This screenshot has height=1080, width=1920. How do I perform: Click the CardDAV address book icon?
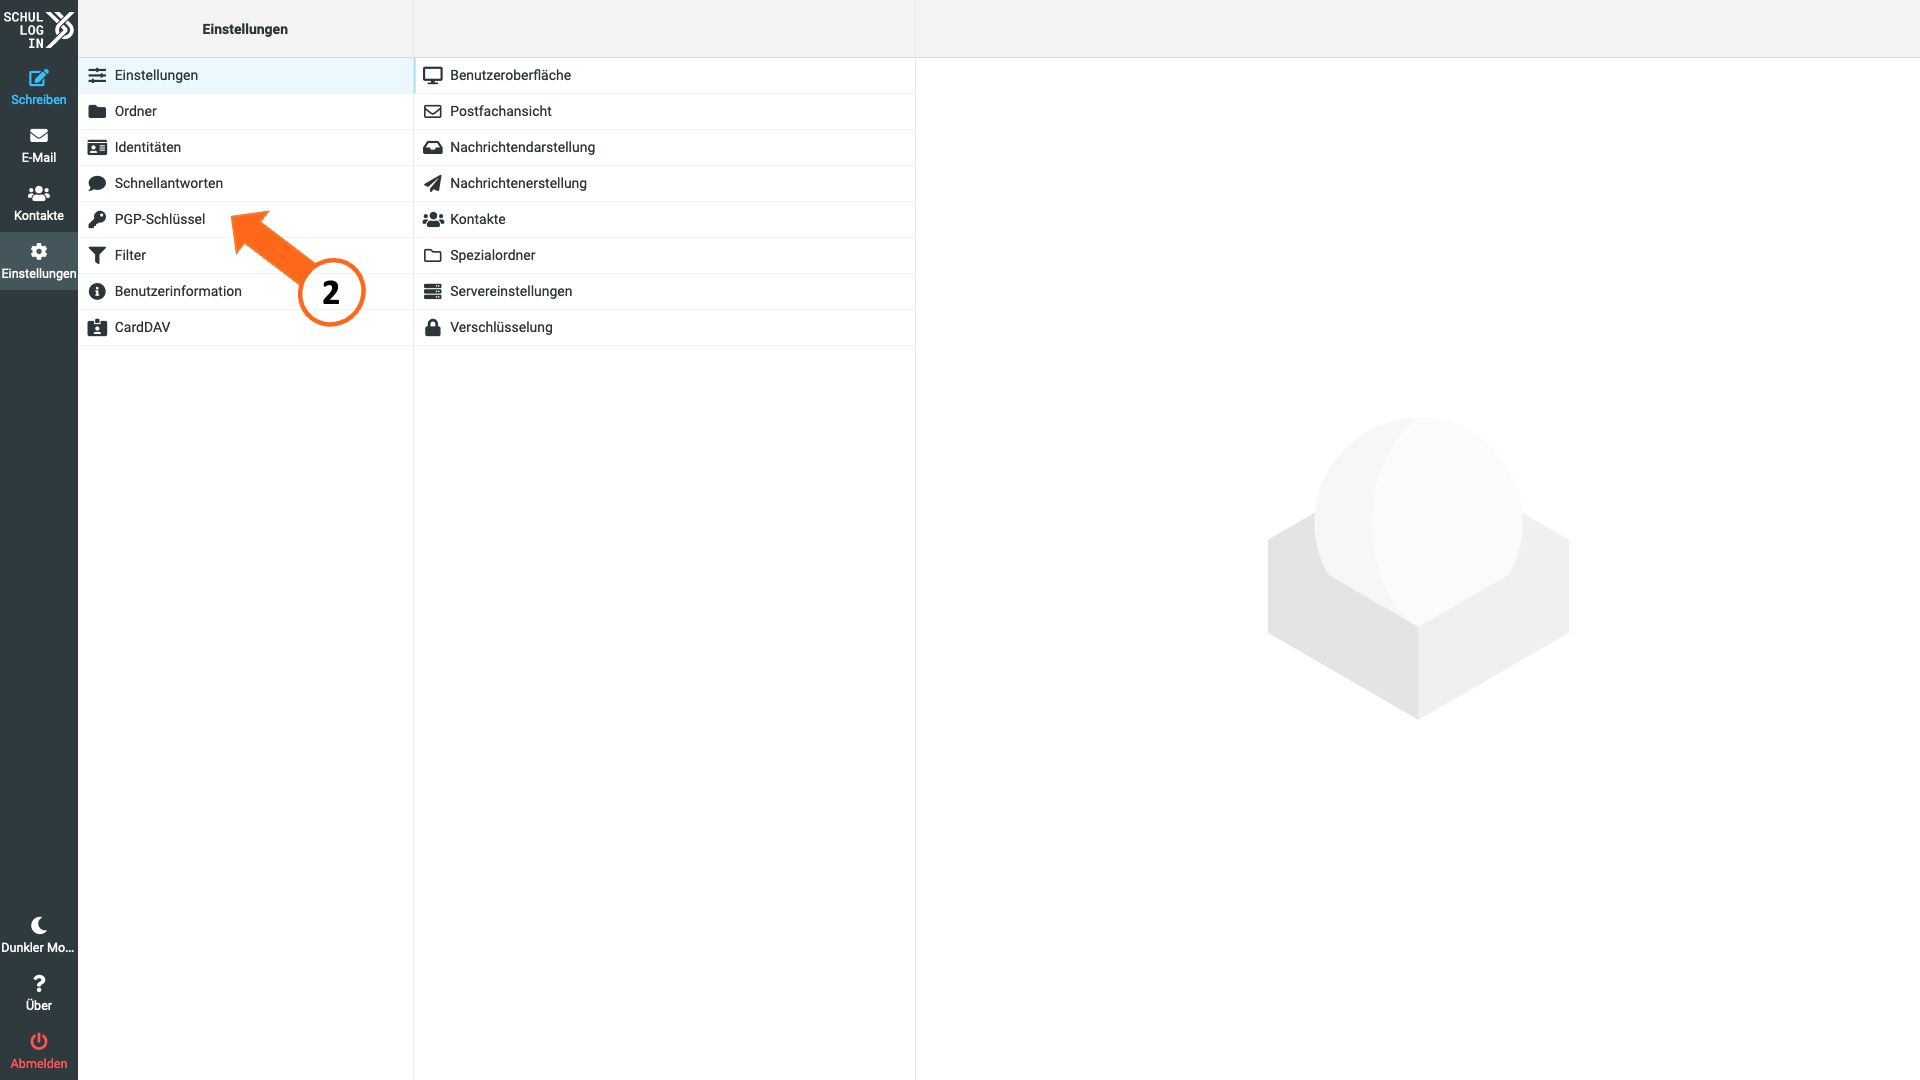tap(97, 327)
